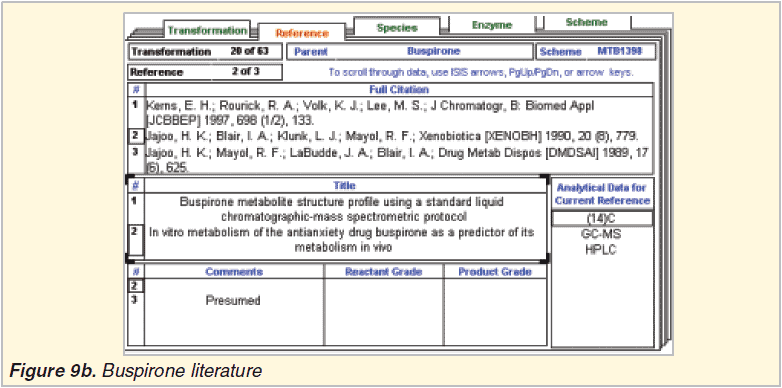Click the Transformation 20 of 63 field

205,51
